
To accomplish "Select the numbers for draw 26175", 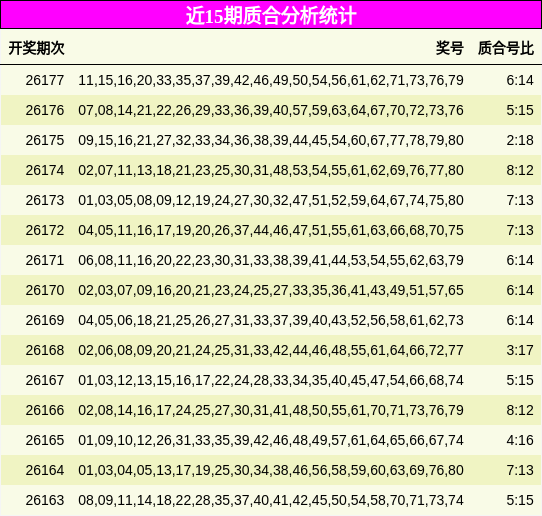I will point(271,140).
